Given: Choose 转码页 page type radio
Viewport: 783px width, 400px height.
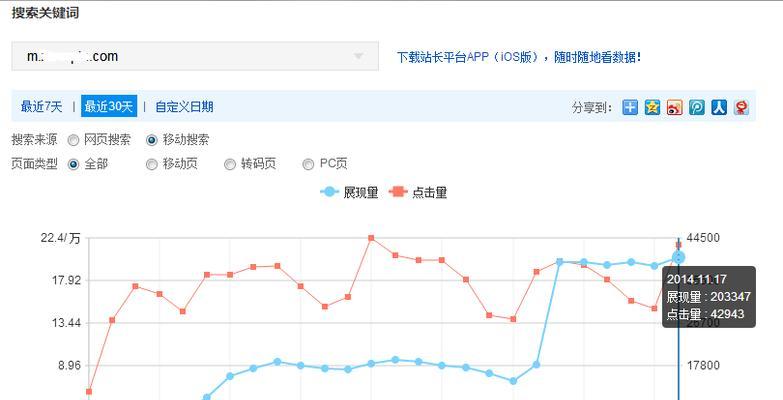Looking at the screenshot, I should coord(230,164).
